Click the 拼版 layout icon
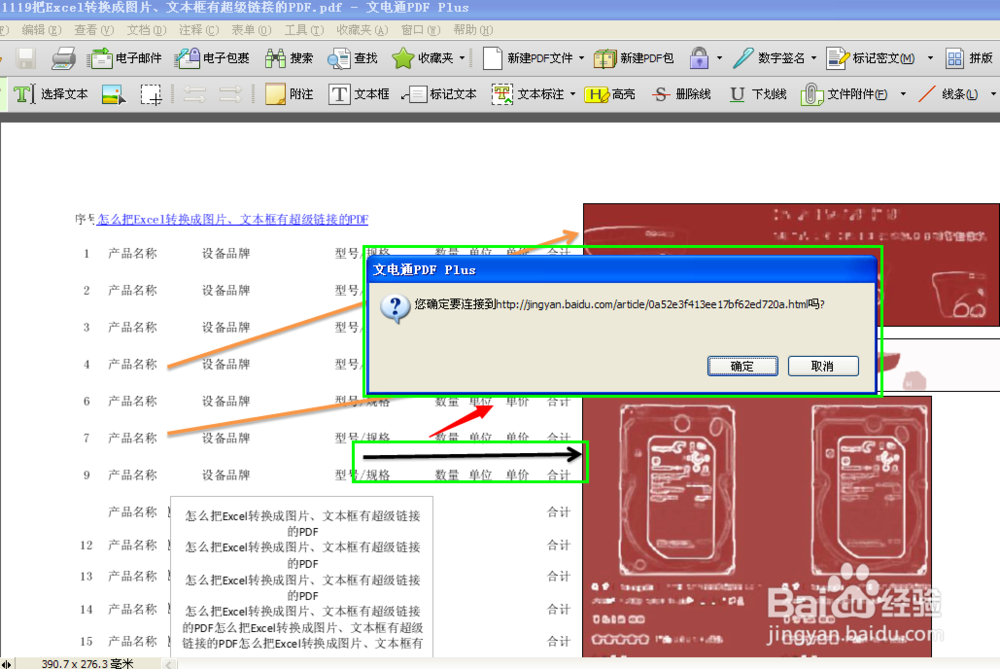The width and height of the screenshot is (1000, 669). 955,59
